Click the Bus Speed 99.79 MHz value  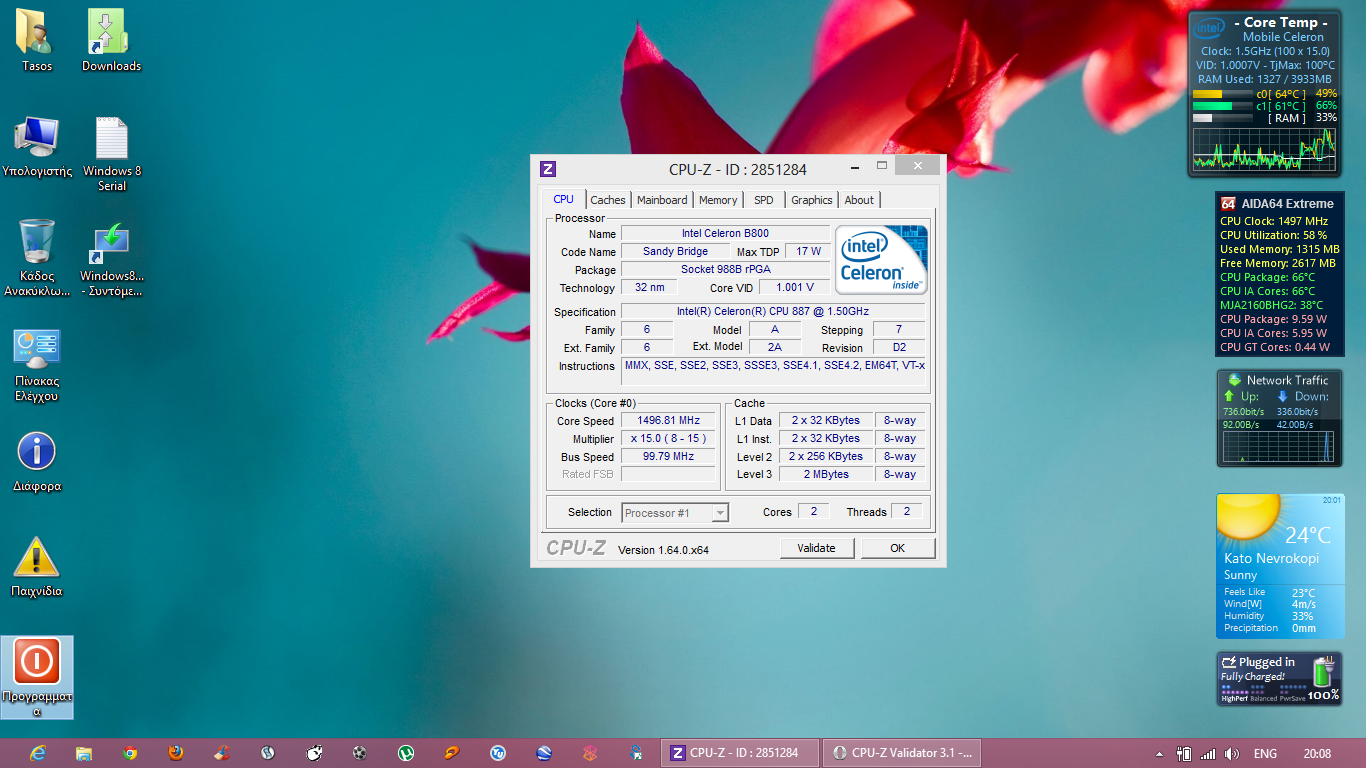point(668,457)
